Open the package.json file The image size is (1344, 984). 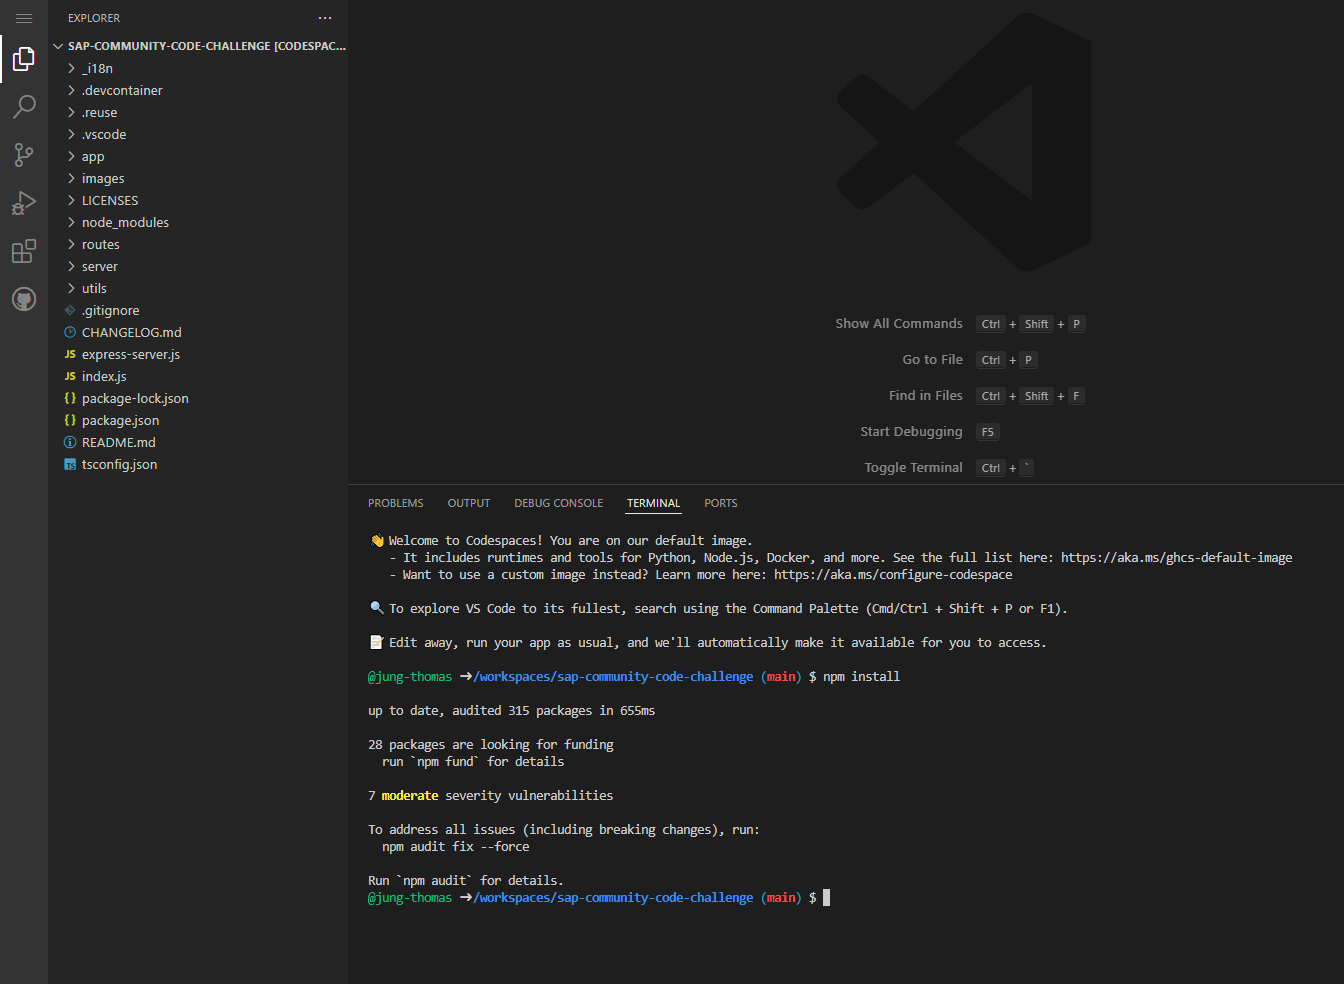[x=120, y=420]
